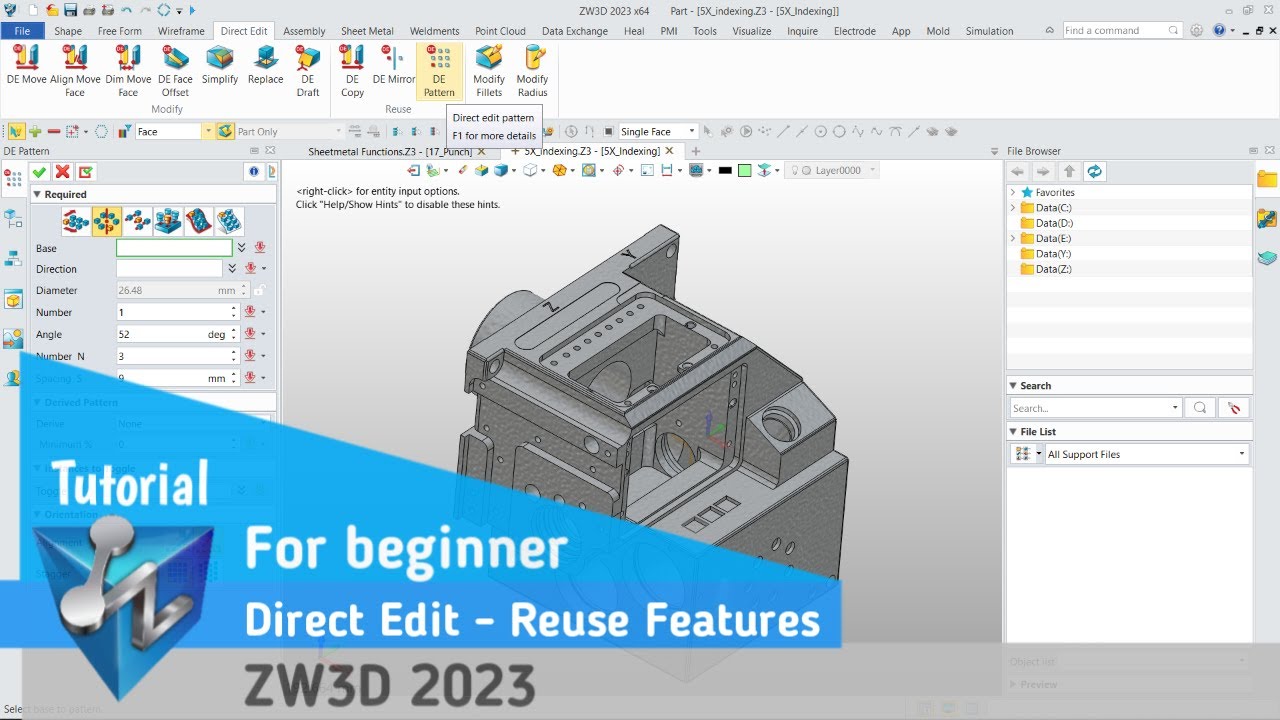Click the Base input field

pos(174,248)
